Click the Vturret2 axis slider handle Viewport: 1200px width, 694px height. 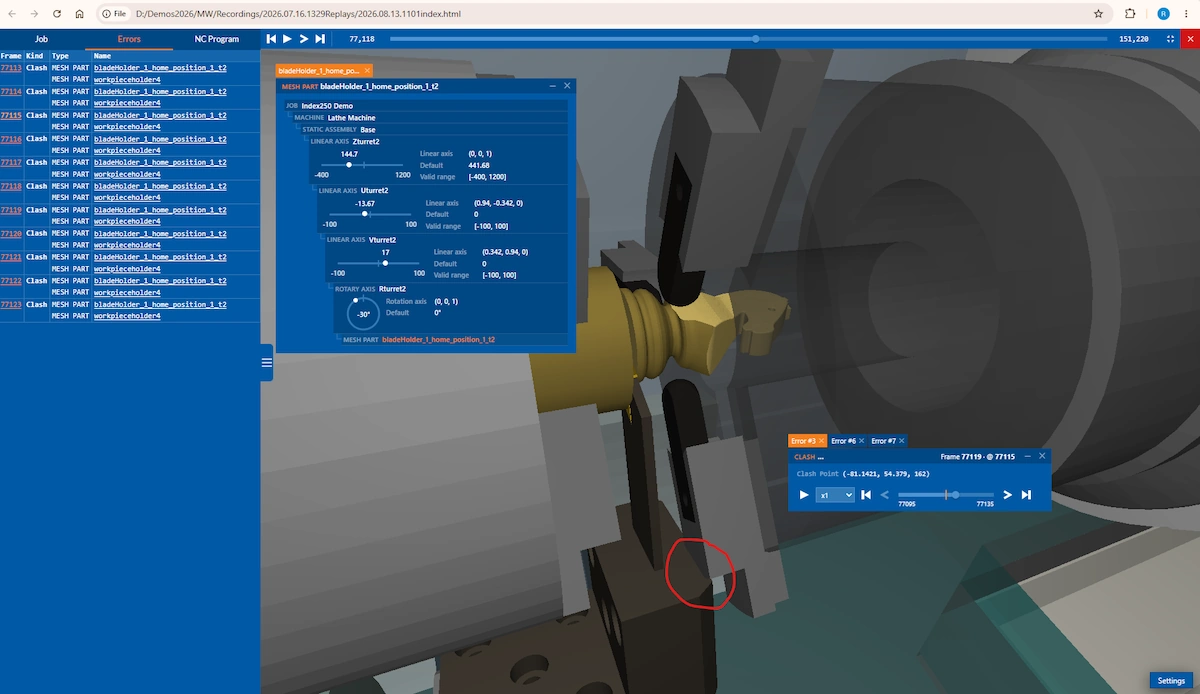pyautogui.click(x=385, y=263)
